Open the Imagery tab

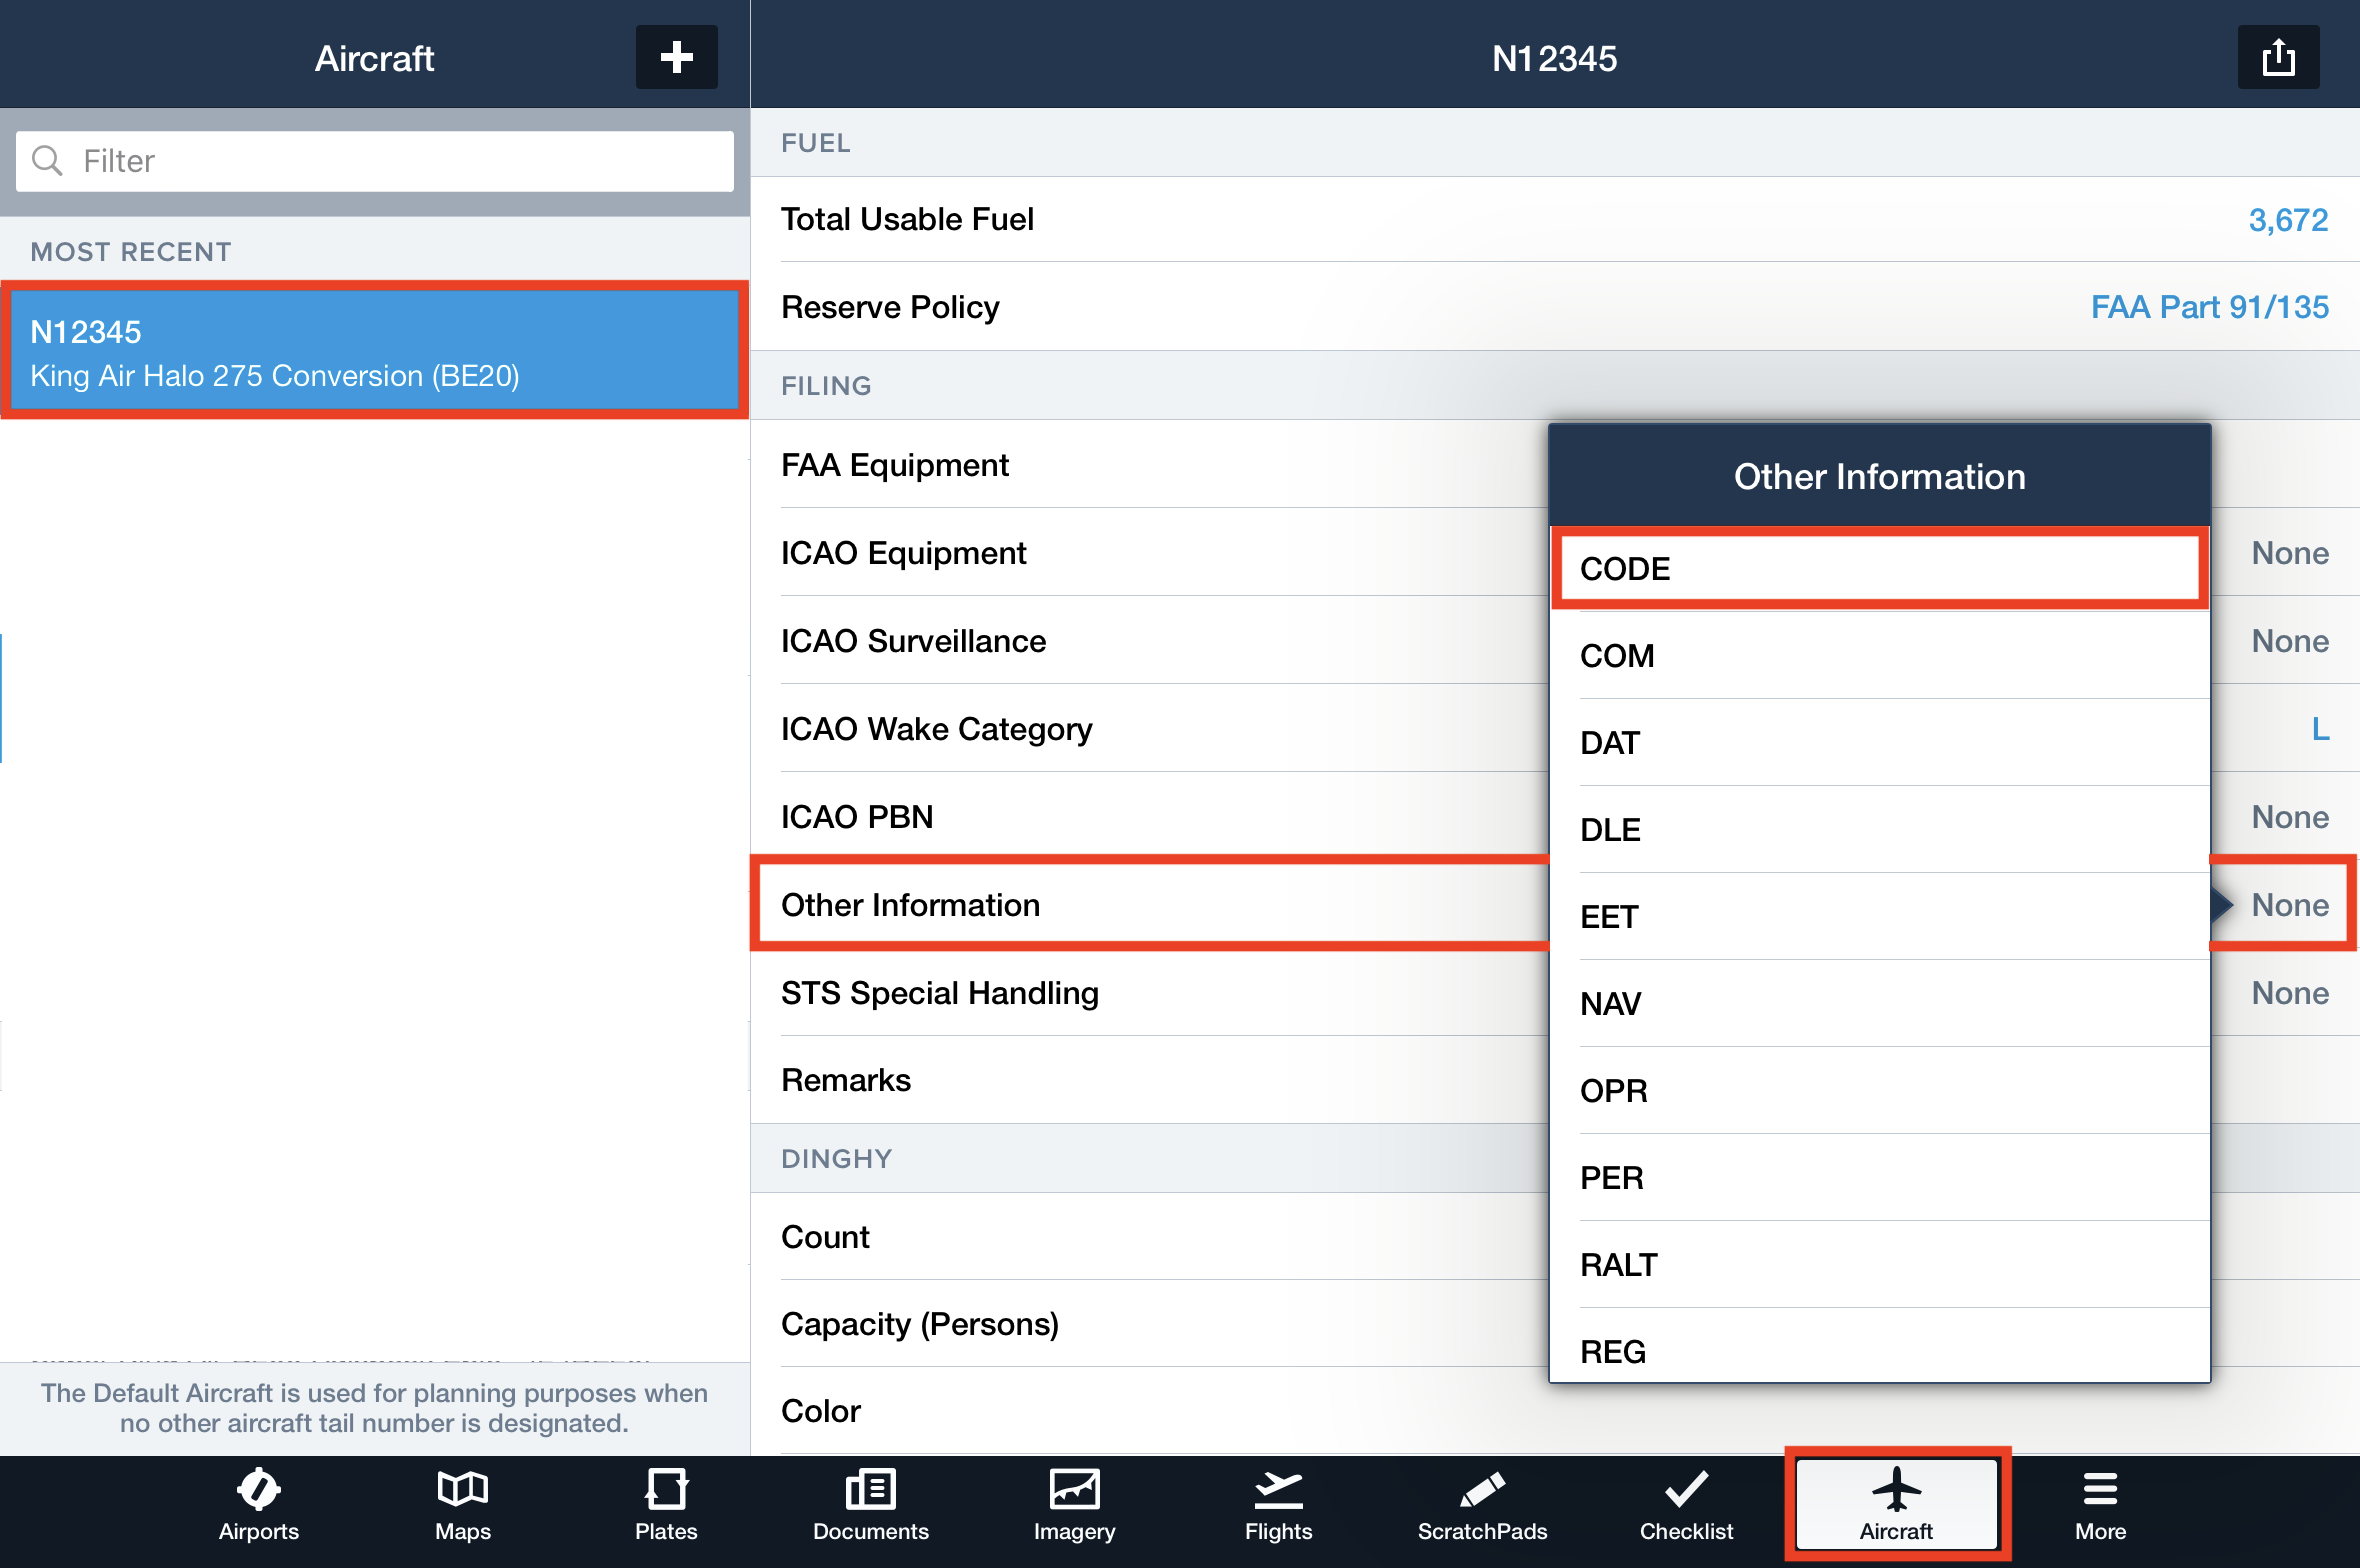coord(1074,1505)
